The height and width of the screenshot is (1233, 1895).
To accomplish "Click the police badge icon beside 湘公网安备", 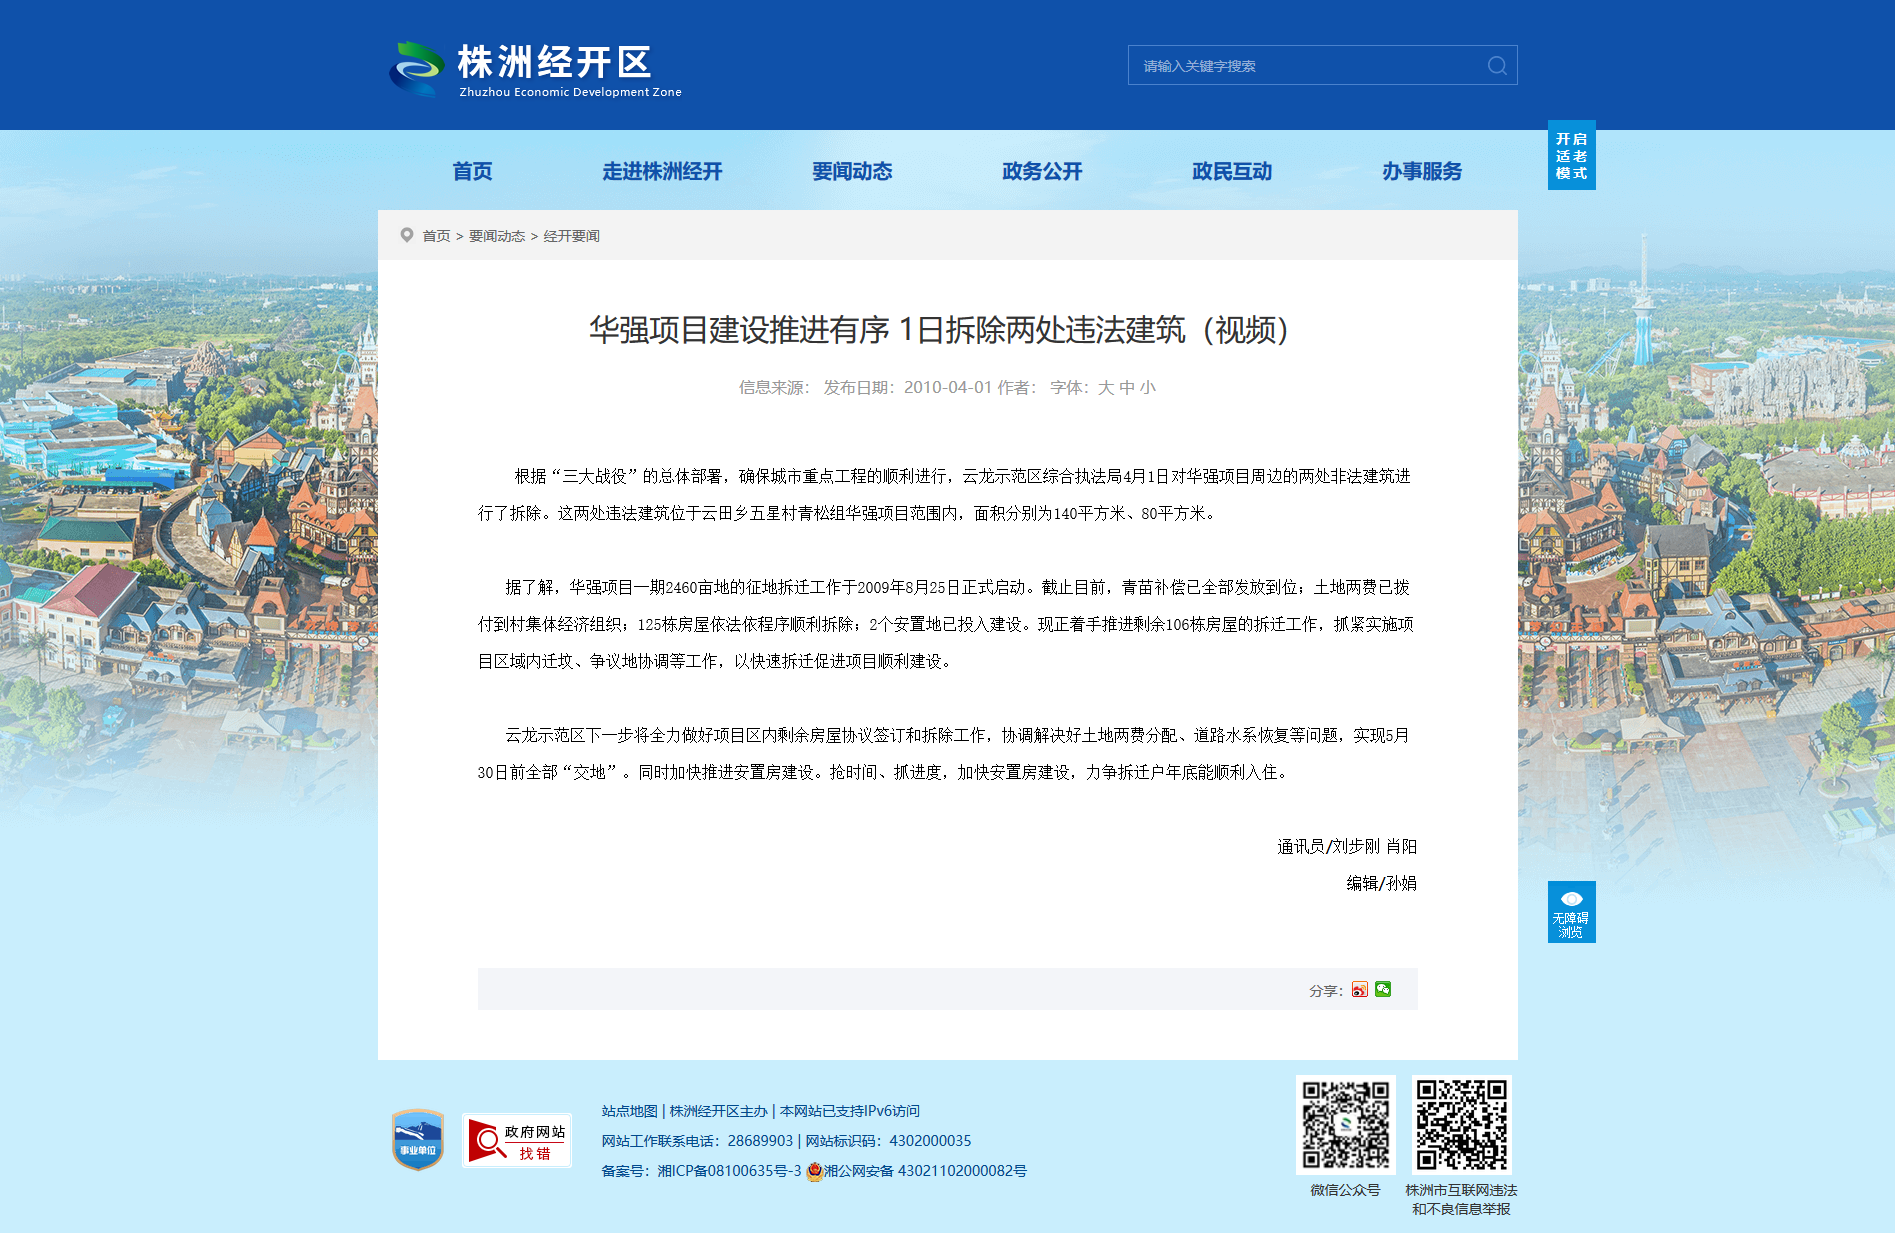I will 814,1171.
